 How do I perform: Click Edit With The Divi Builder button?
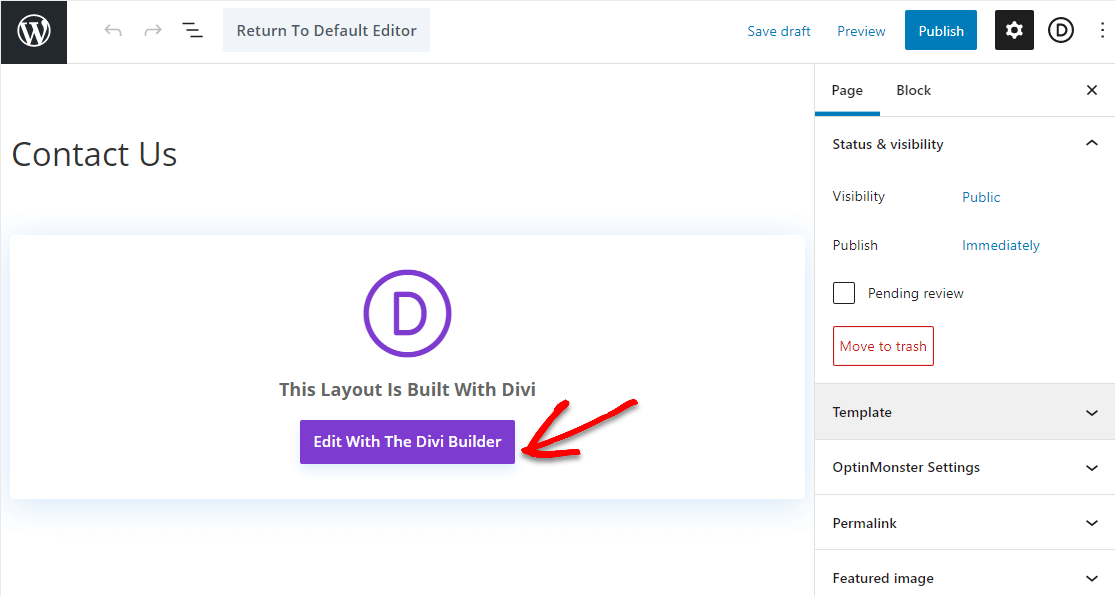click(x=407, y=441)
